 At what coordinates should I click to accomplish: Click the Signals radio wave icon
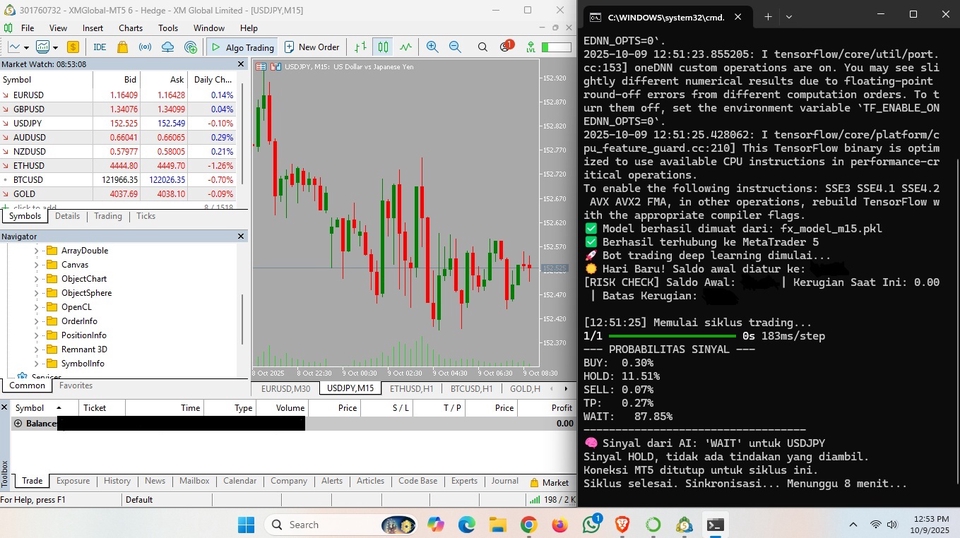click(144, 47)
